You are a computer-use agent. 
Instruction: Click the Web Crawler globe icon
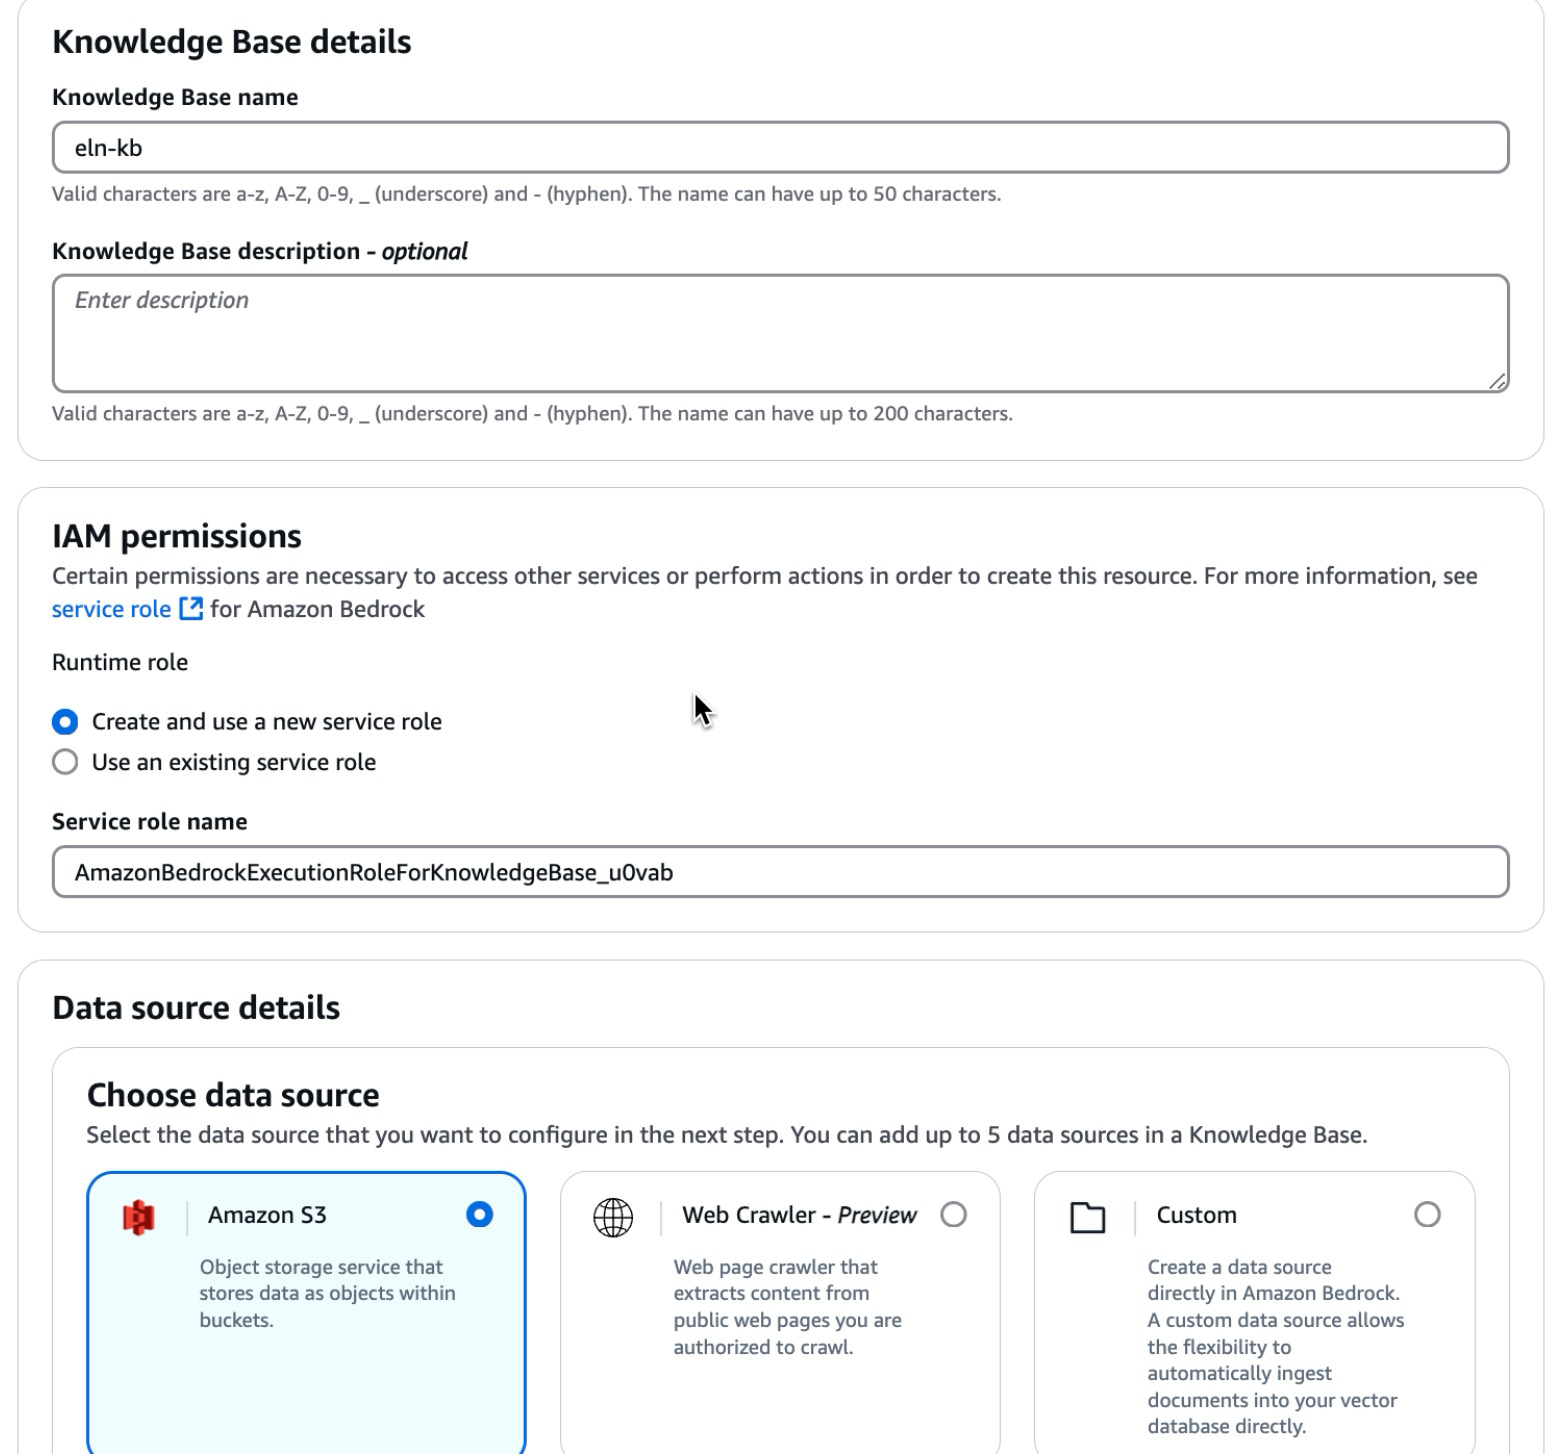coord(613,1217)
